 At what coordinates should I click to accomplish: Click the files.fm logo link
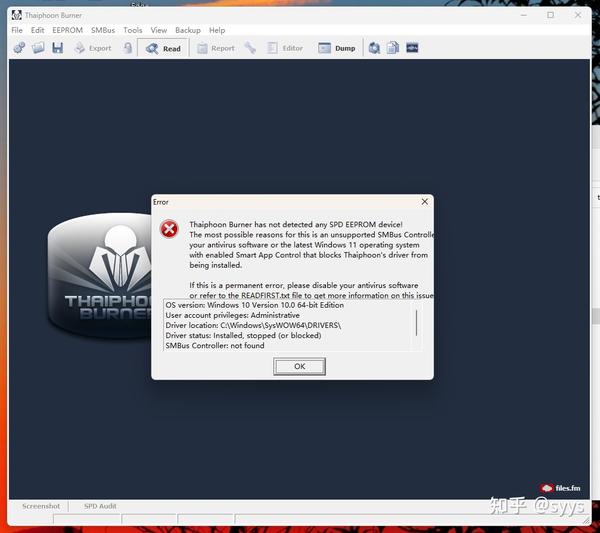561,488
